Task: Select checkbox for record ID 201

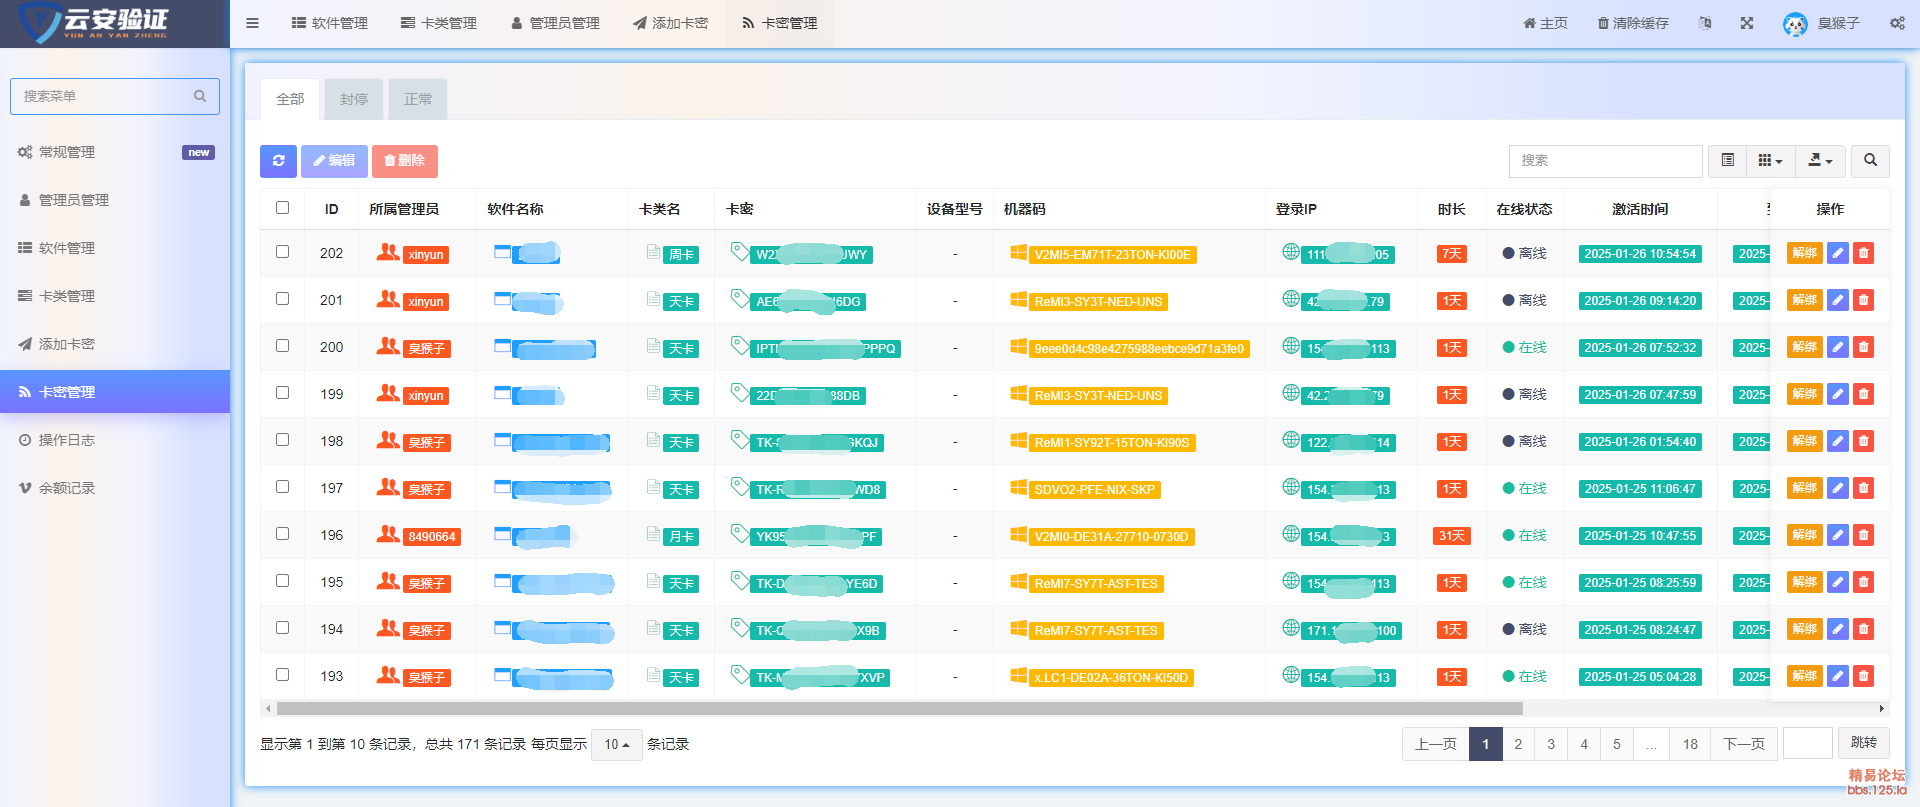Action: click(x=282, y=299)
